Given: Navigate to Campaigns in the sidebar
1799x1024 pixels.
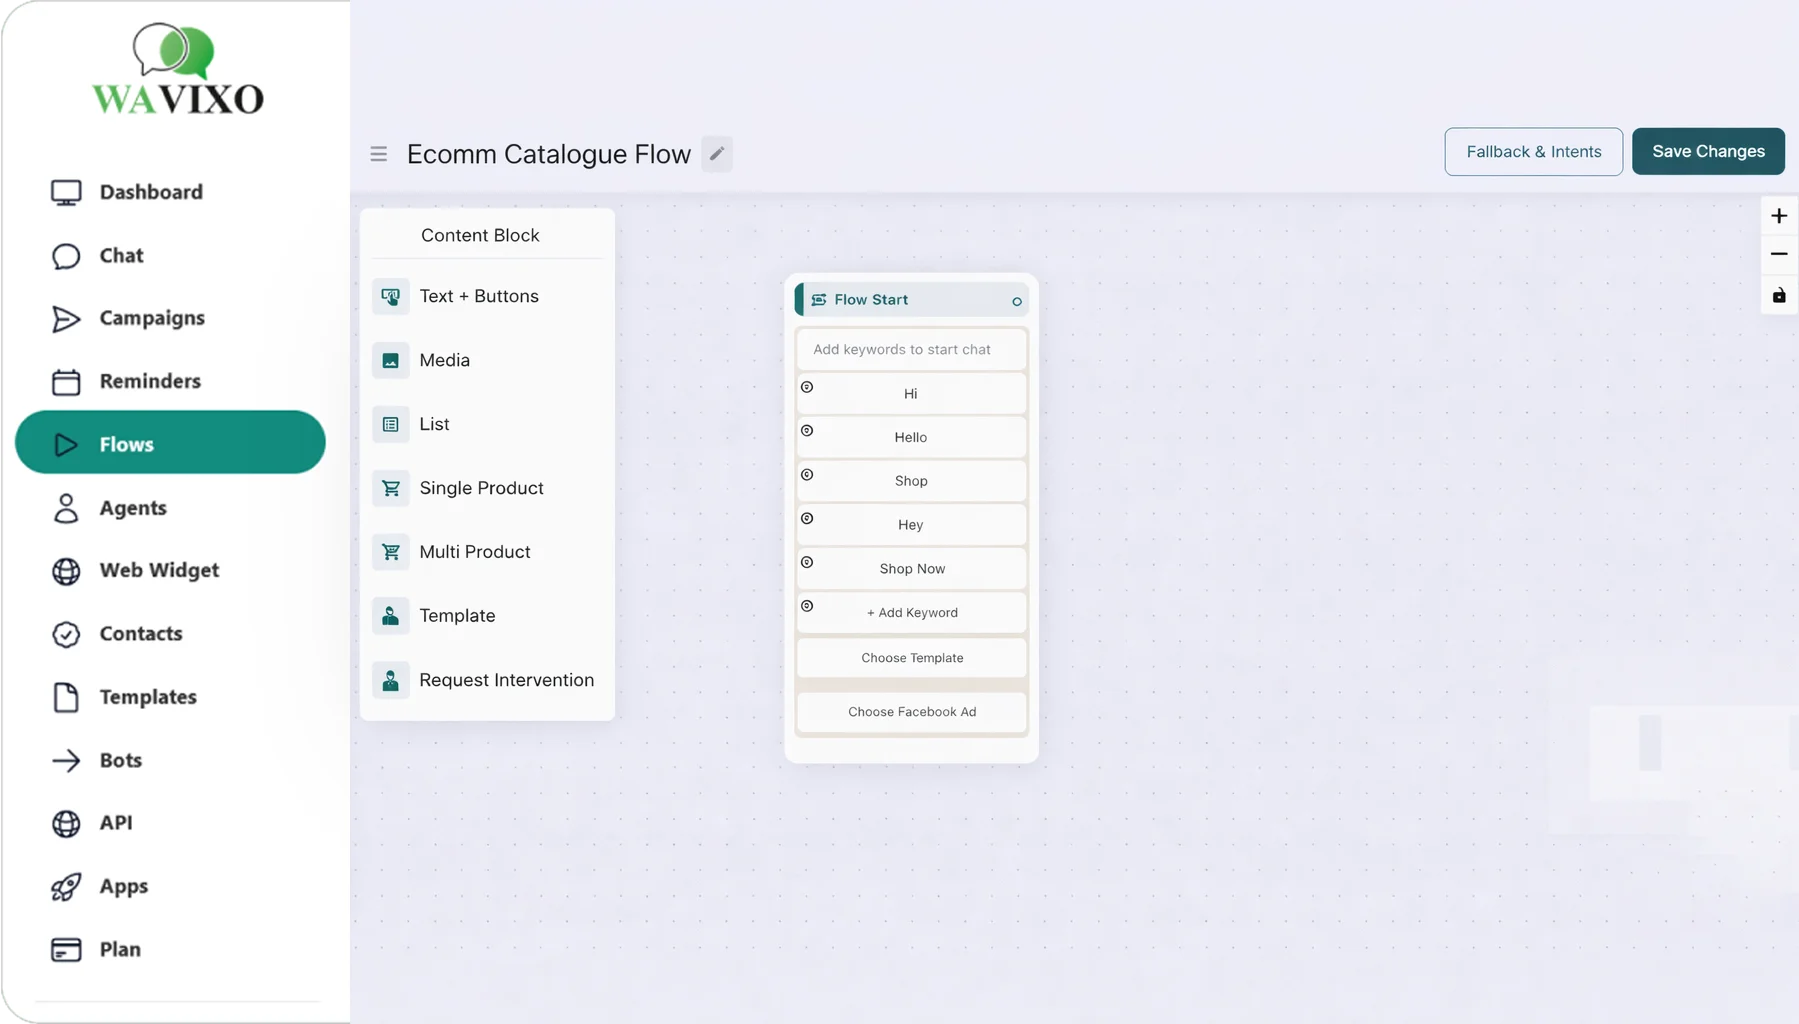Looking at the screenshot, I should pyautogui.click(x=151, y=318).
